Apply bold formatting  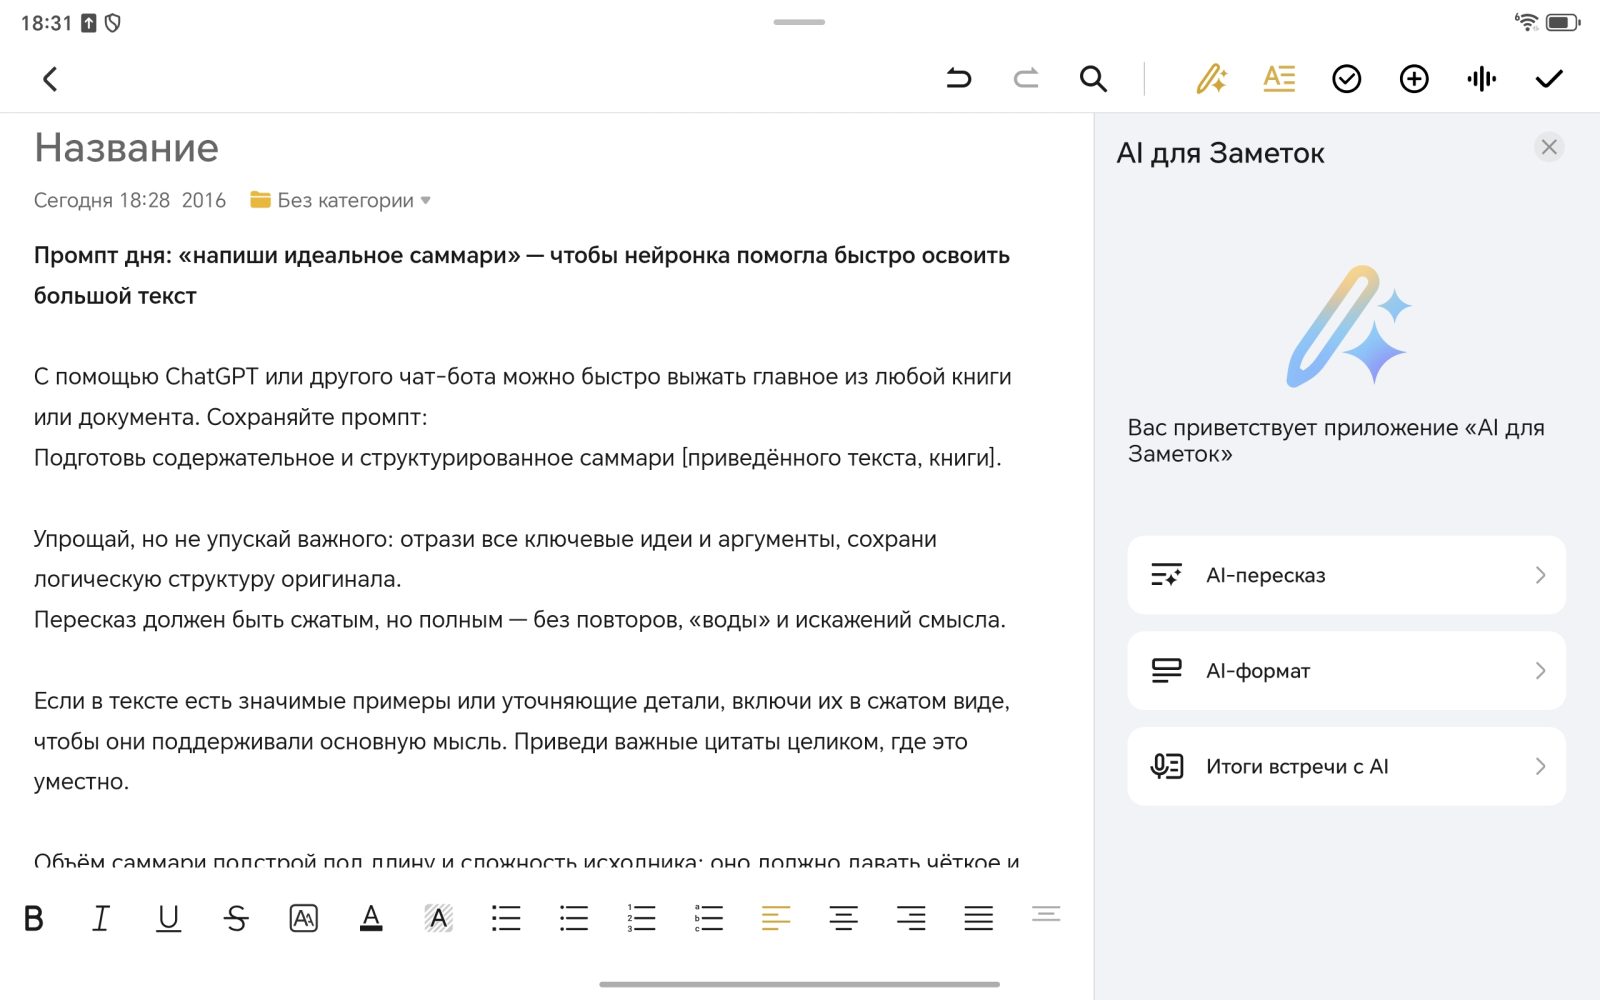[34, 918]
